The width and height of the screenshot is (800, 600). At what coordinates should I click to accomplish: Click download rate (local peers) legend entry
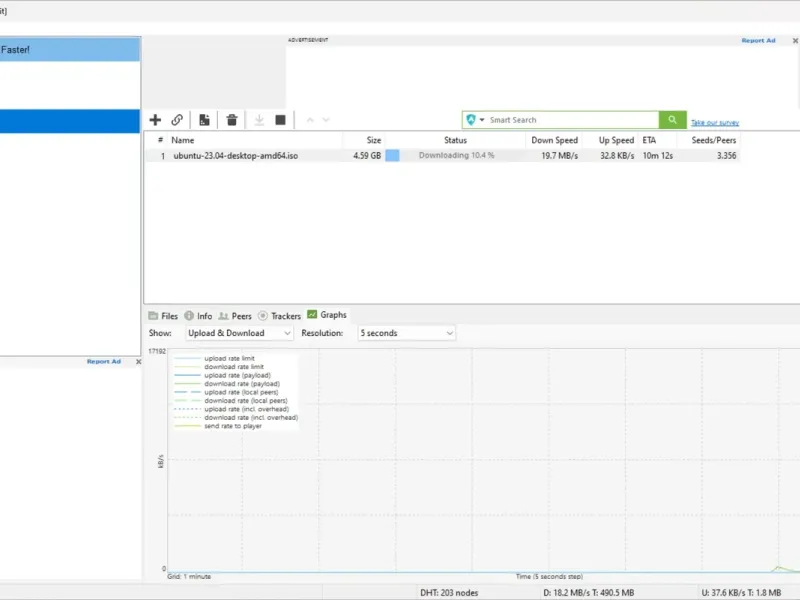coord(231,401)
